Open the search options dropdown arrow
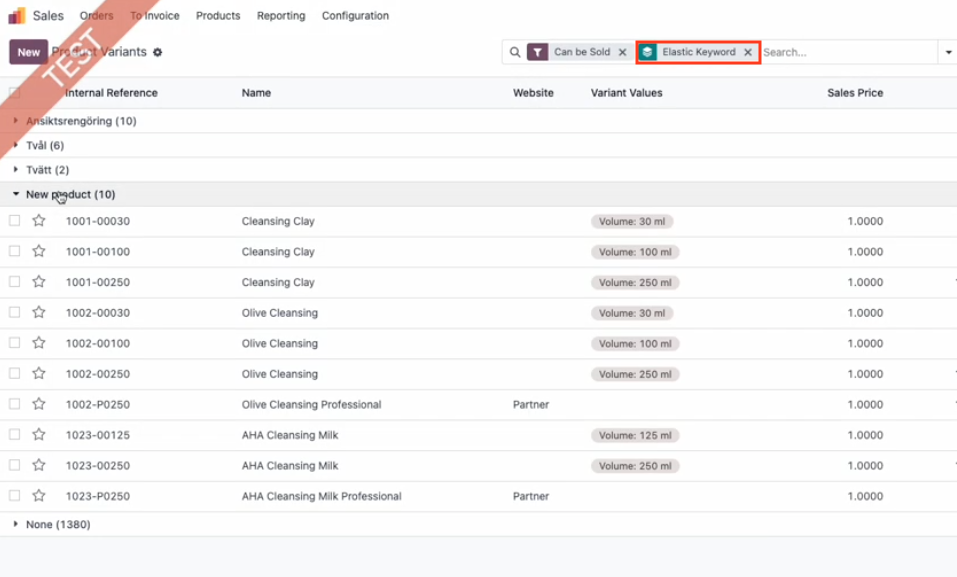The height and width of the screenshot is (577, 957). pos(948,52)
